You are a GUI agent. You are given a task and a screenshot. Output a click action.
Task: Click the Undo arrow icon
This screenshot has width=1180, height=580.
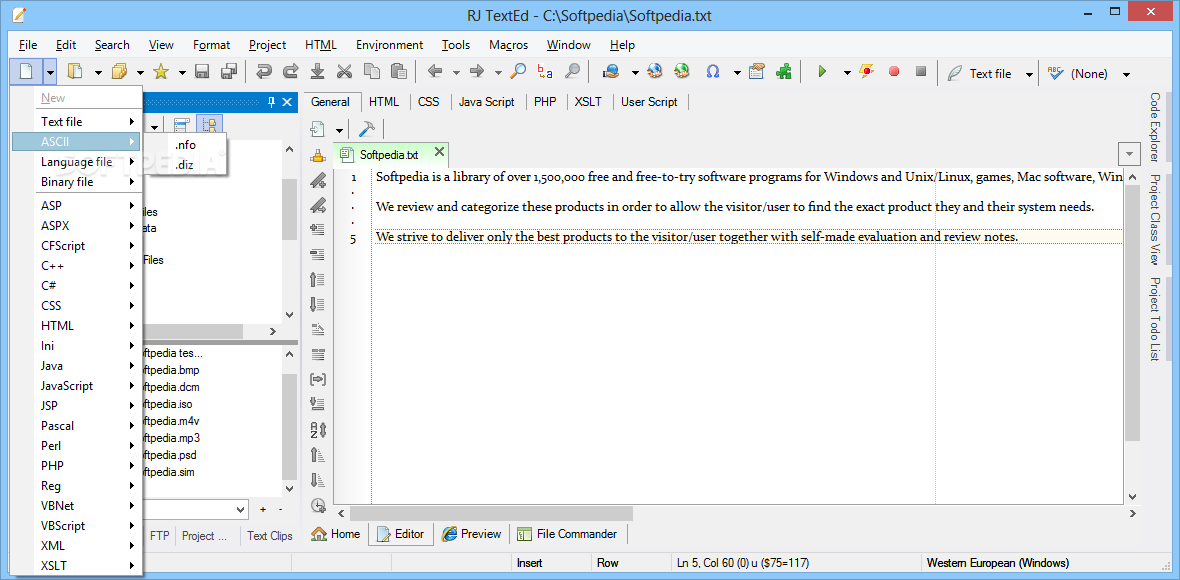[x=263, y=72]
